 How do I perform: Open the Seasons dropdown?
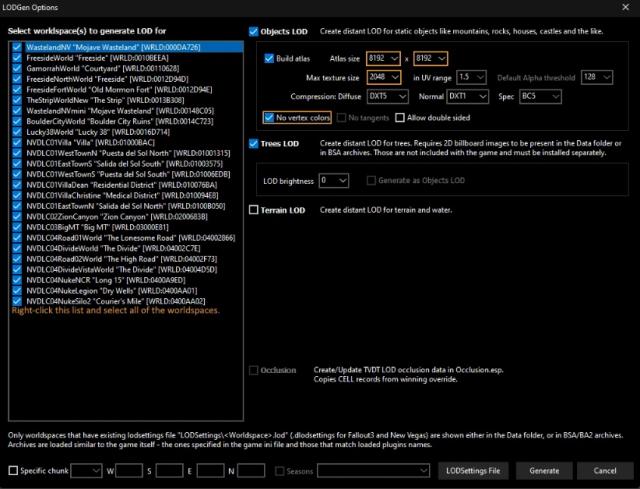(373, 471)
